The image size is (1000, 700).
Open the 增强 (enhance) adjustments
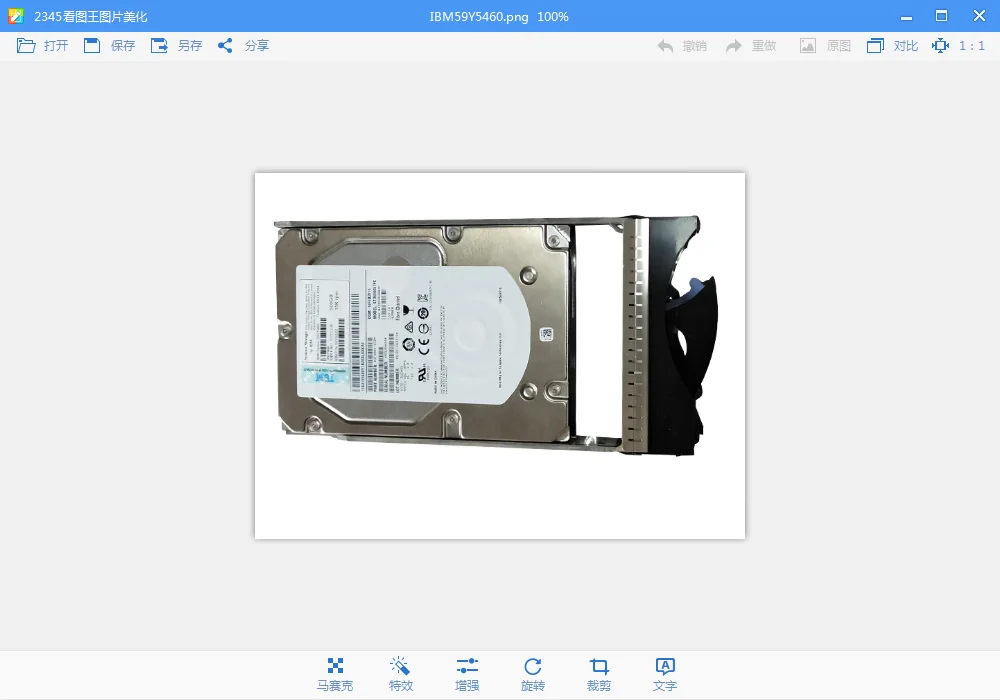click(x=467, y=675)
